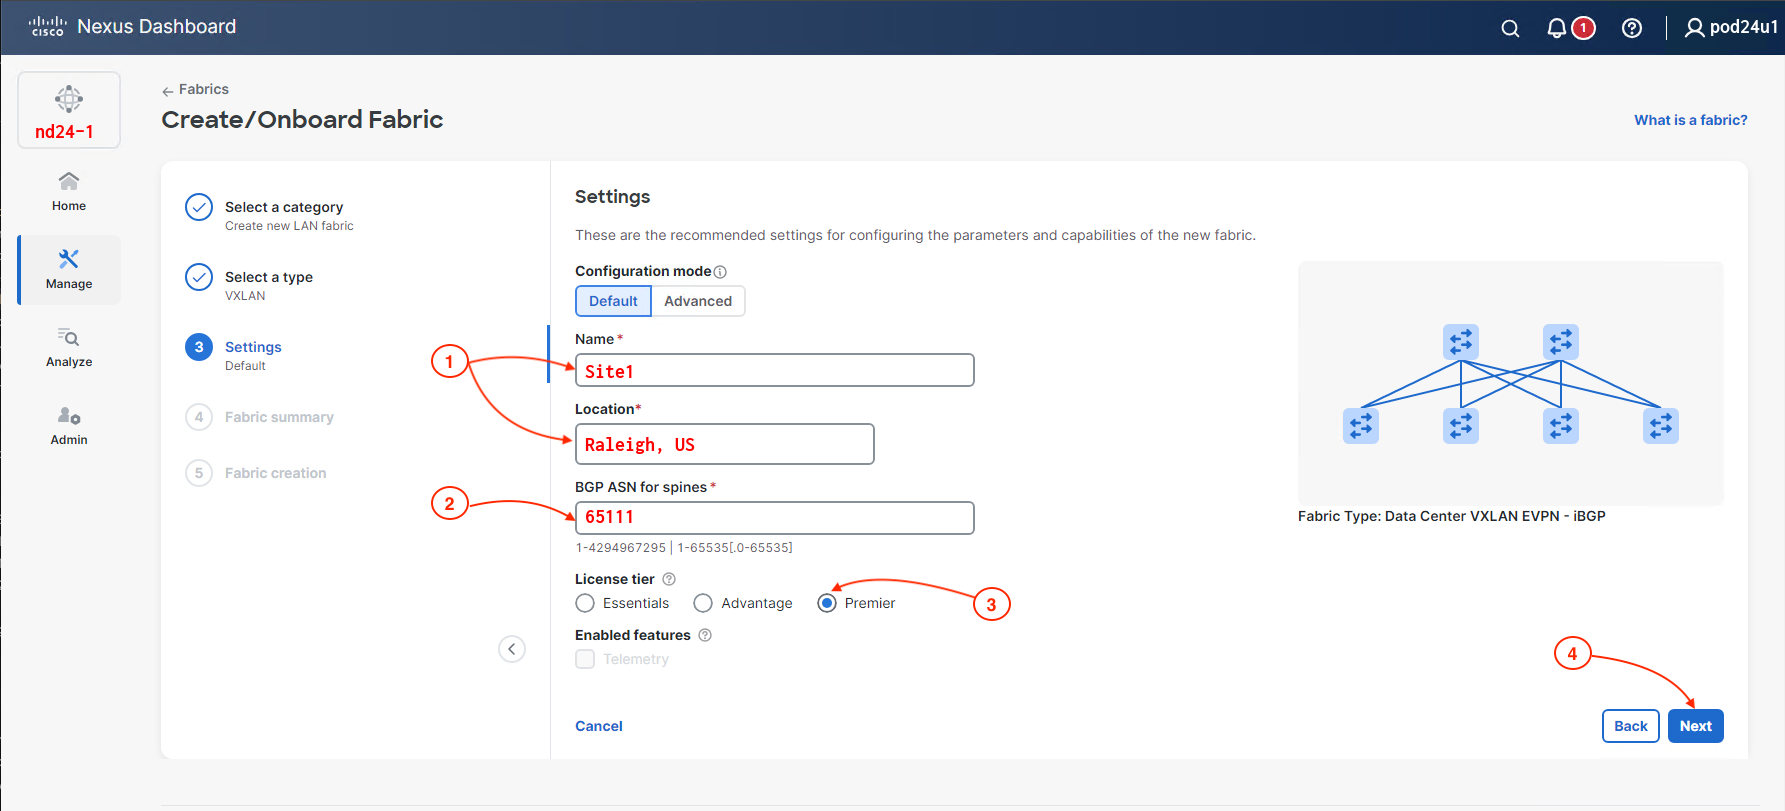Select the Advantage license tier

point(703,603)
